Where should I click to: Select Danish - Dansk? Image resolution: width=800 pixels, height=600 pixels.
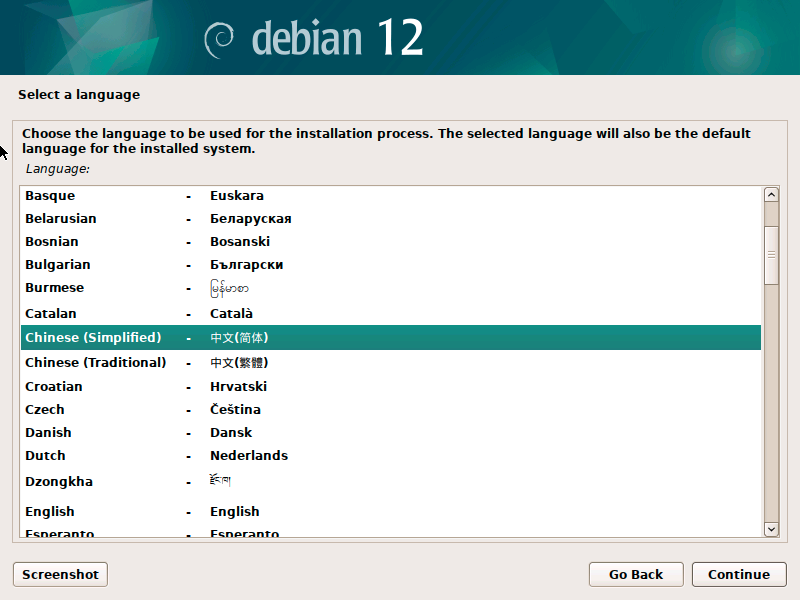pos(391,433)
